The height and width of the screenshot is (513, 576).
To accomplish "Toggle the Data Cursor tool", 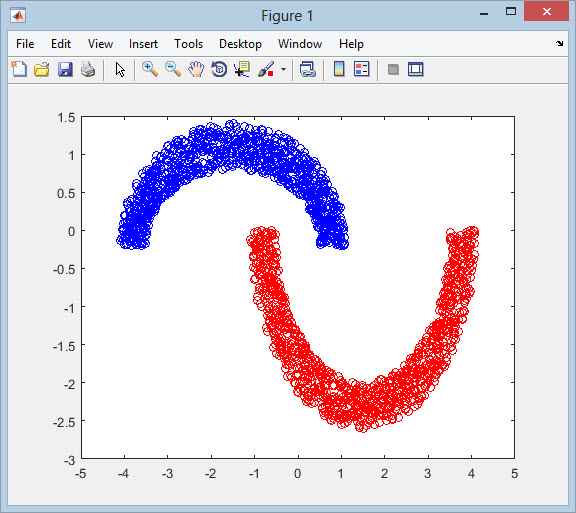I will [242, 69].
